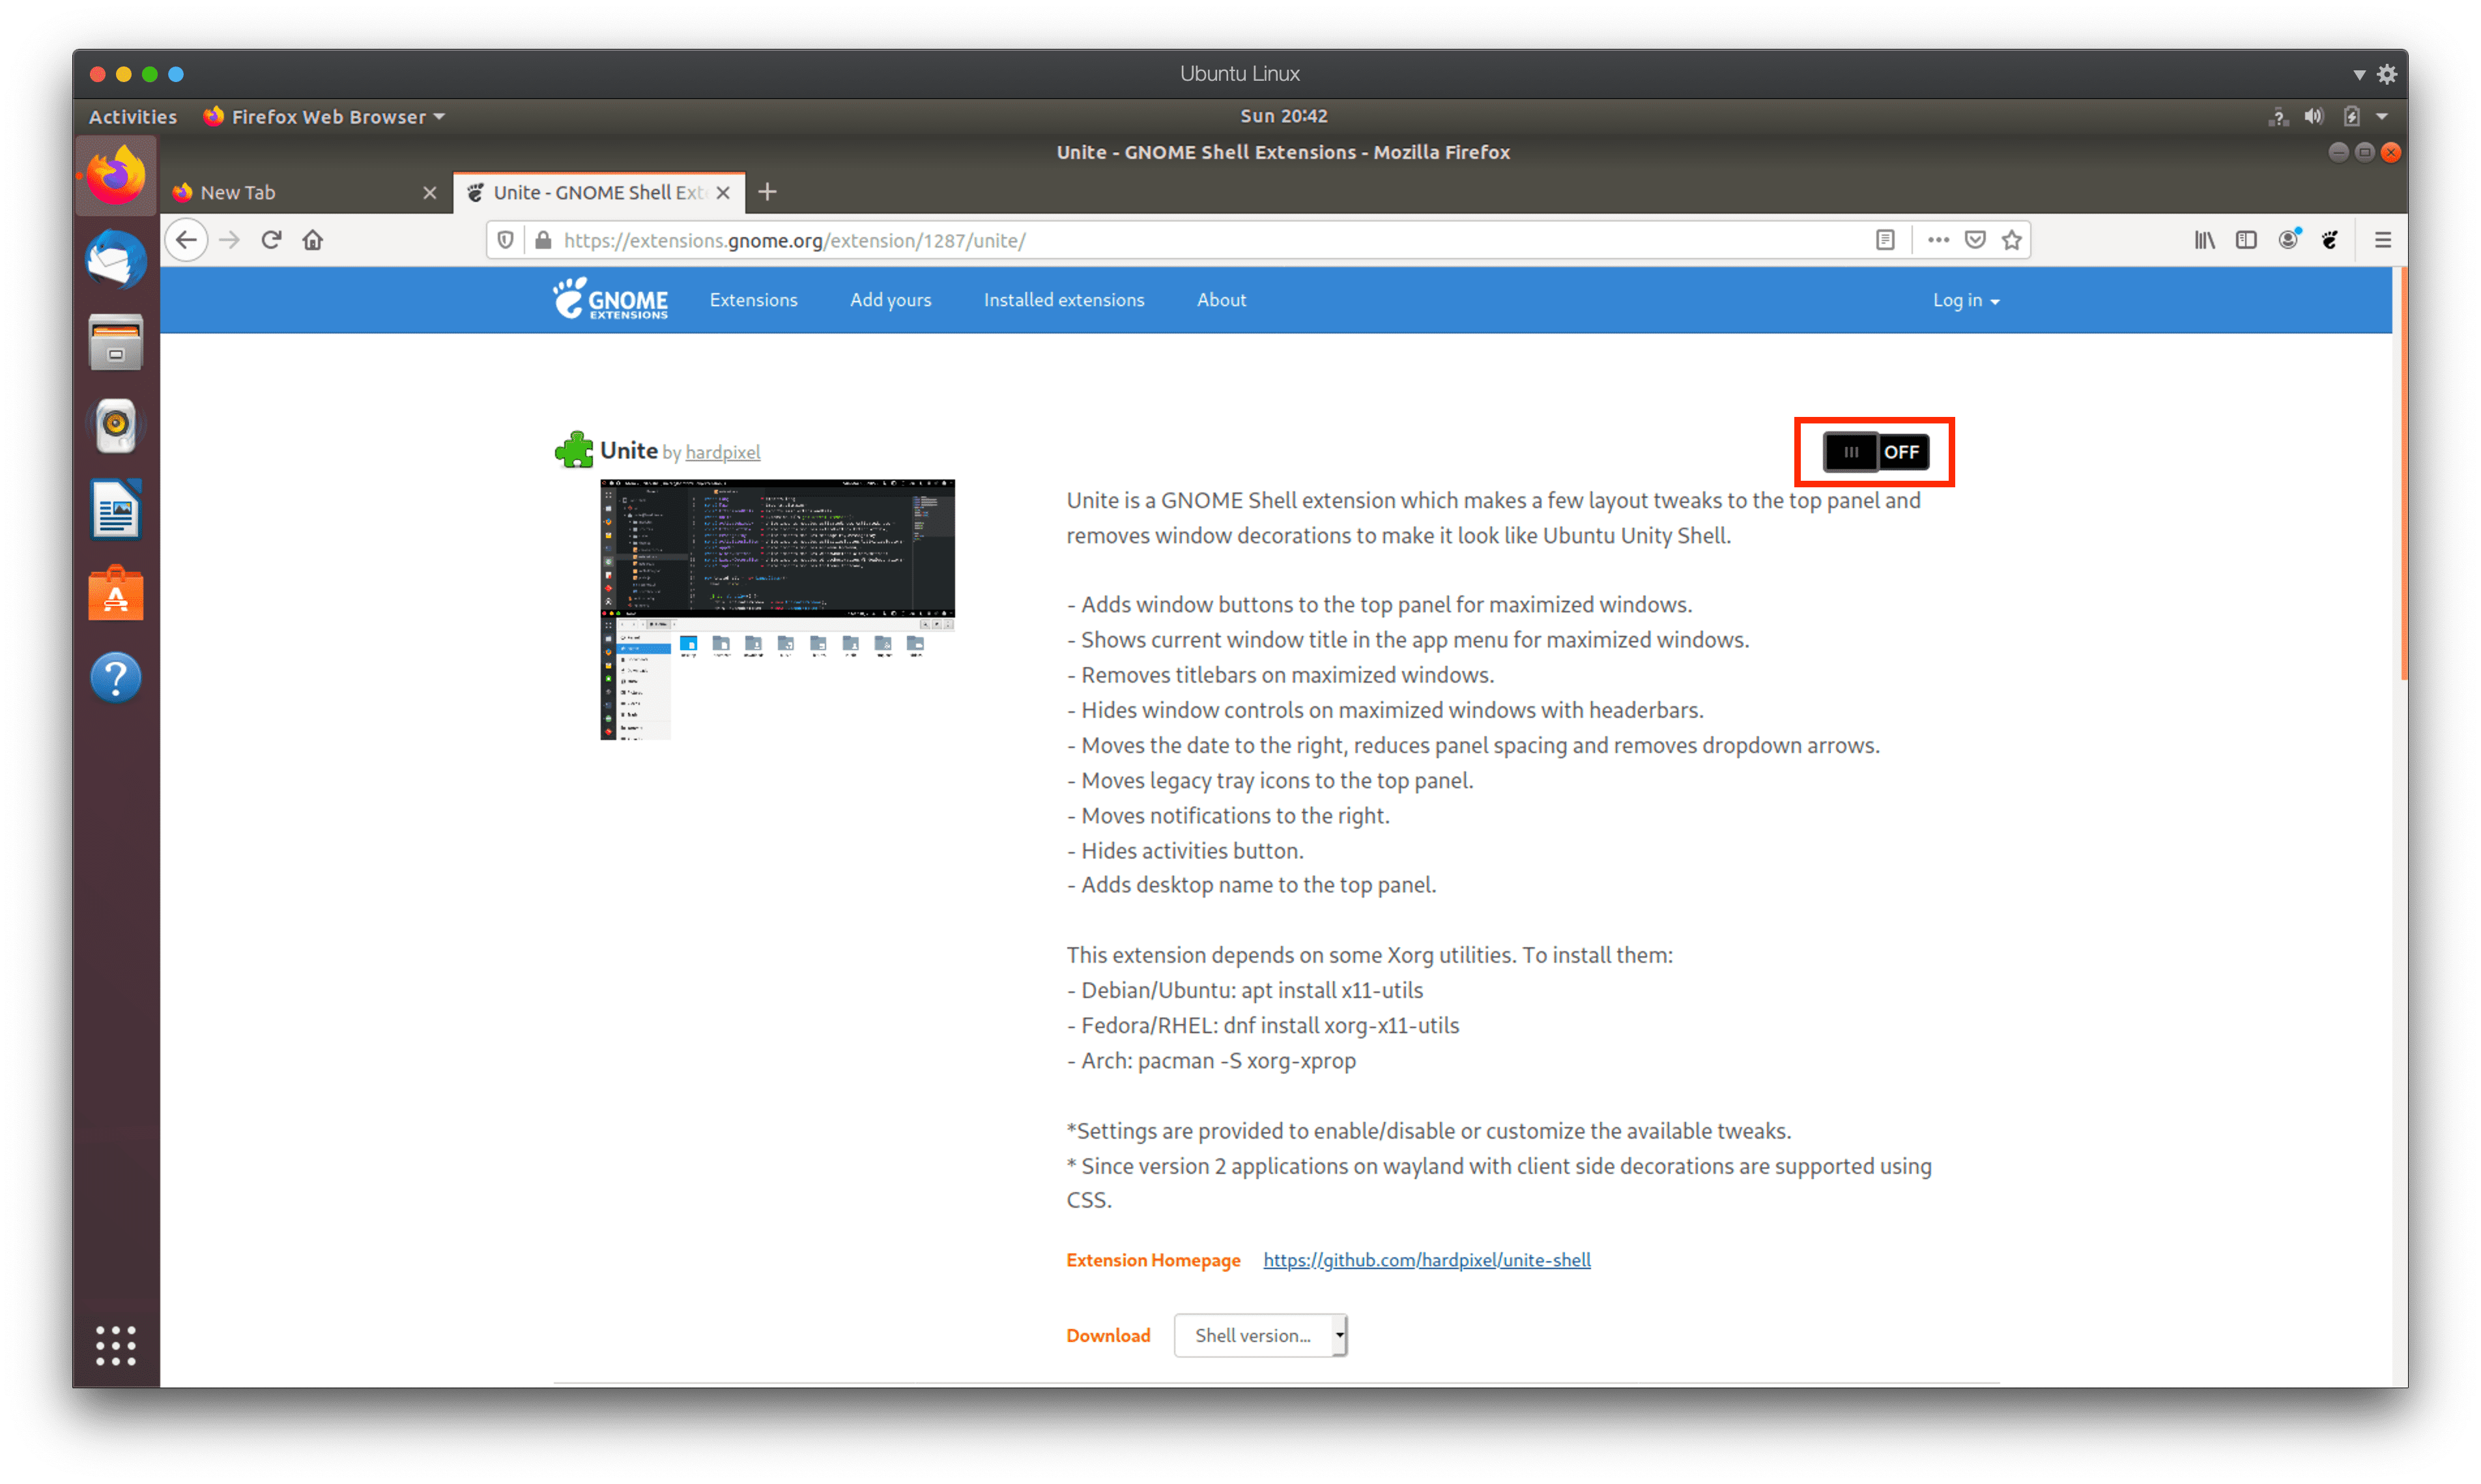Open the Firefox account icon
2481x1484 pixels.
(x=2288, y=239)
